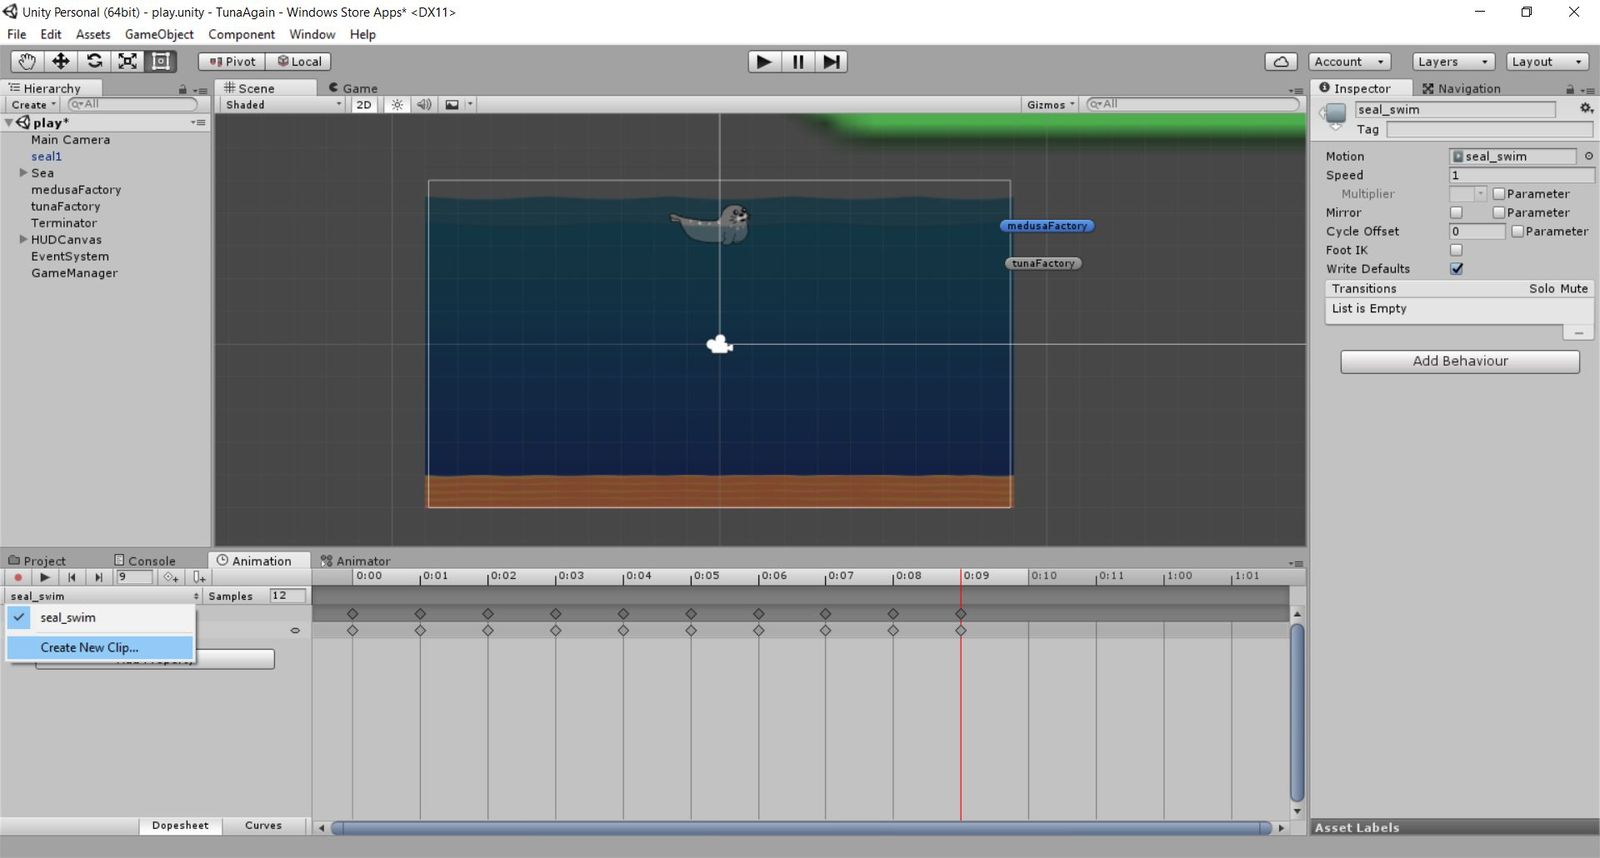Select the Move tool
The height and width of the screenshot is (858, 1600).
pos(61,61)
